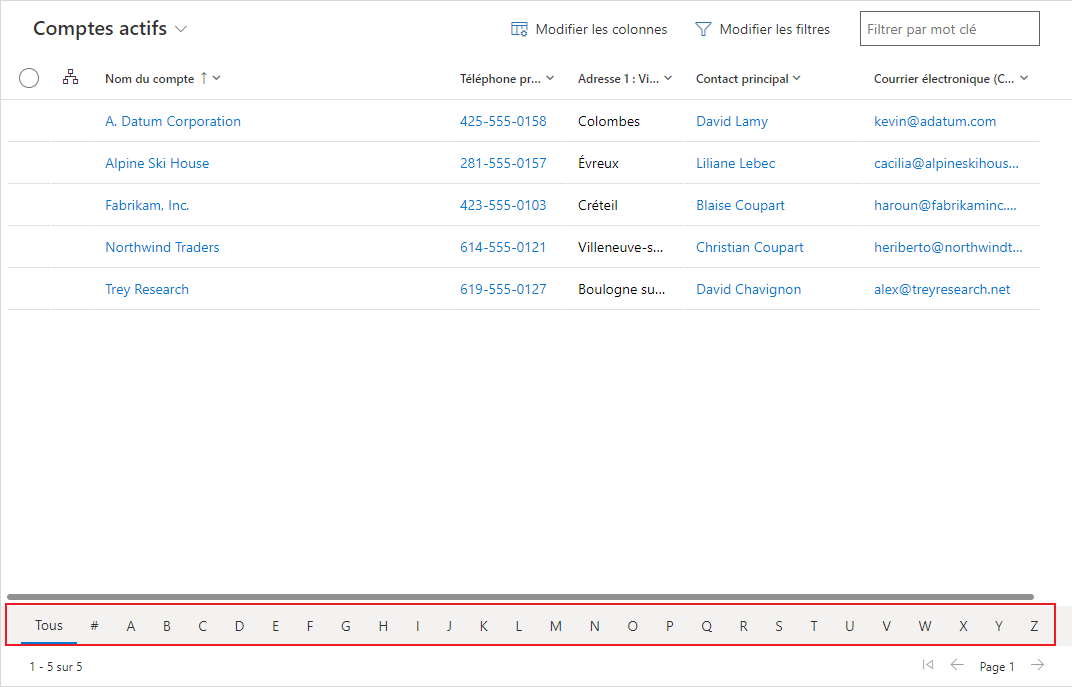Filter accounts by letter A
1072x687 pixels.
point(131,626)
